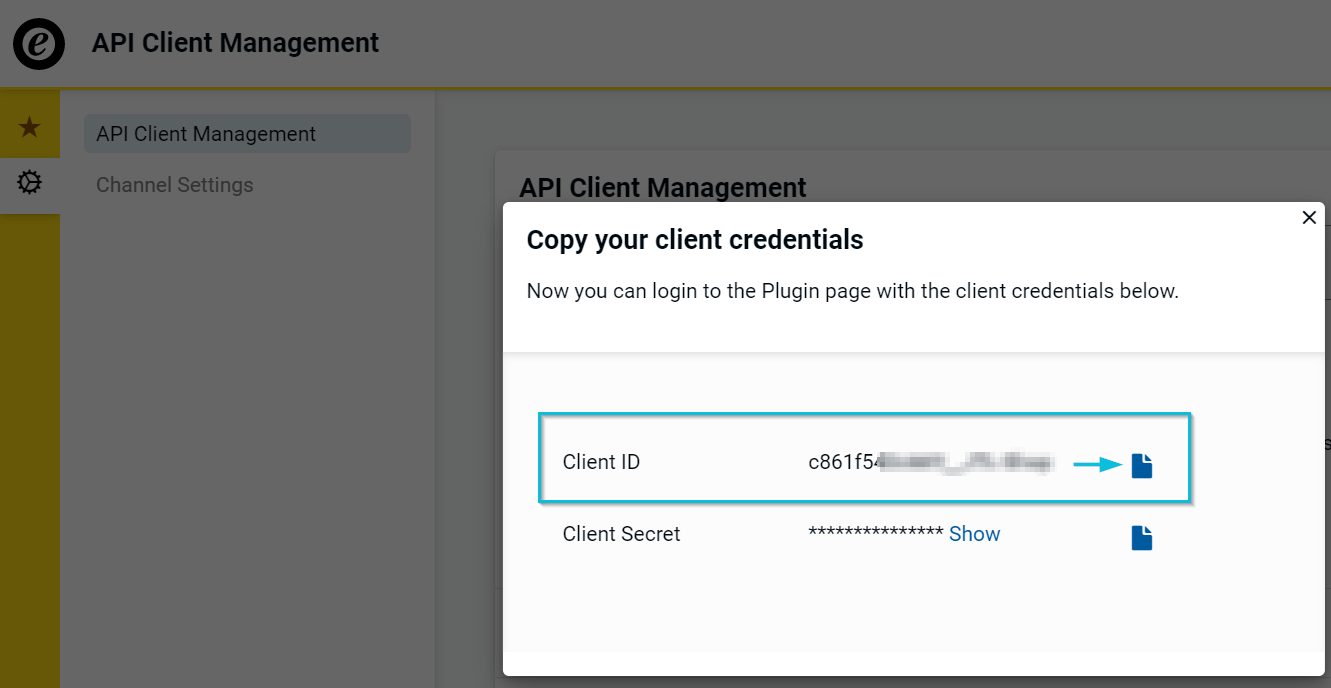Open the gear settings sidebar tab
Viewport: 1331px width, 688px height.
pyautogui.click(x=29, y=183)
